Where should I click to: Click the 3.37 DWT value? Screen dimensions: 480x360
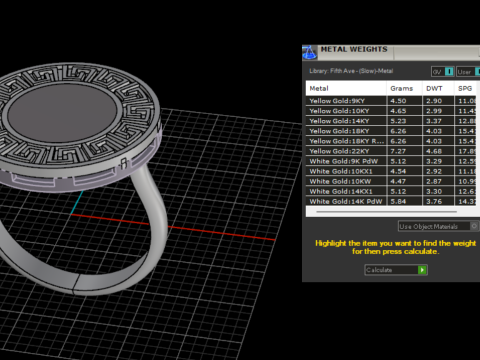click(434, 121)
